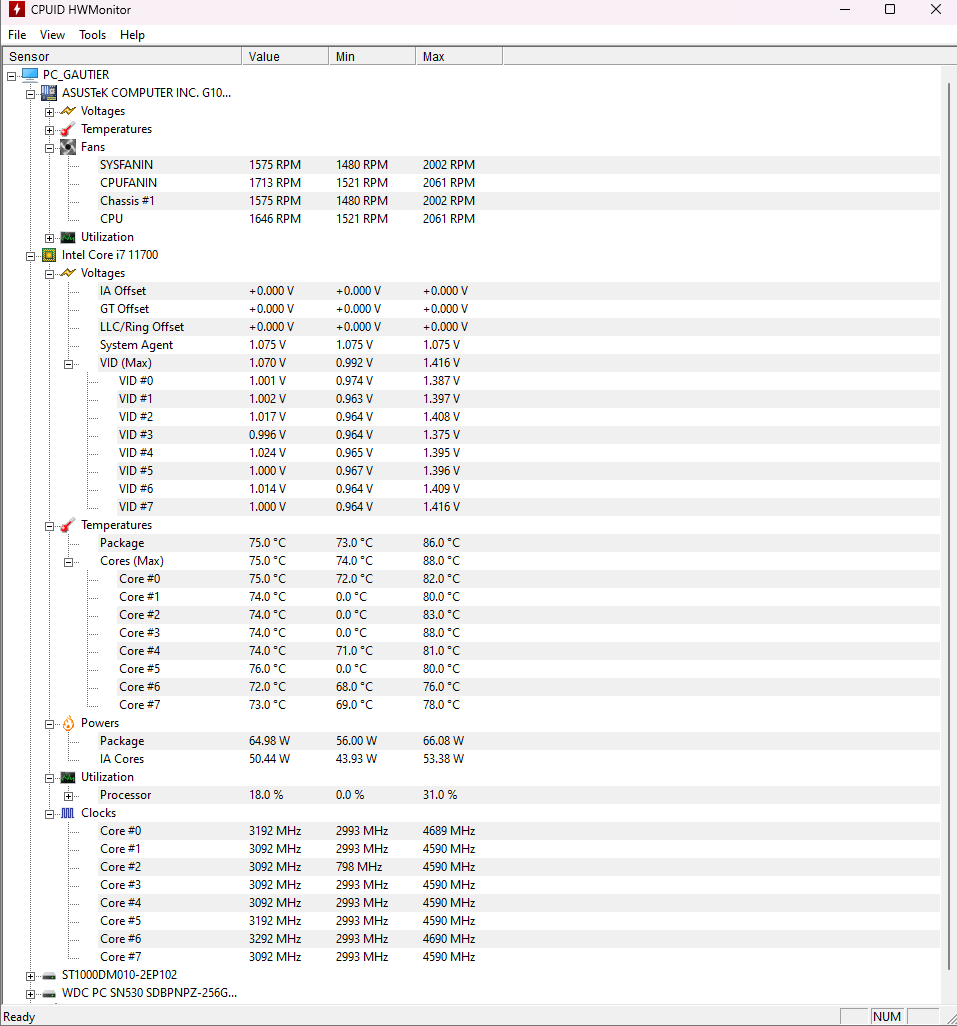957x1026 pixels.
Task: Click the HWMonitor lightning app icon
Action: 16,10
